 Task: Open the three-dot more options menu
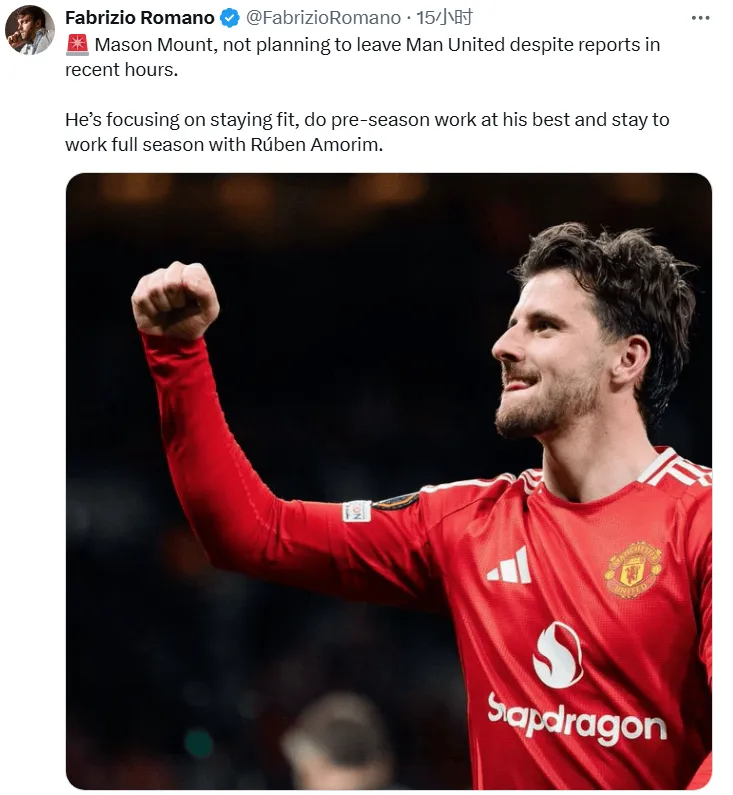(x=700, y=18)
